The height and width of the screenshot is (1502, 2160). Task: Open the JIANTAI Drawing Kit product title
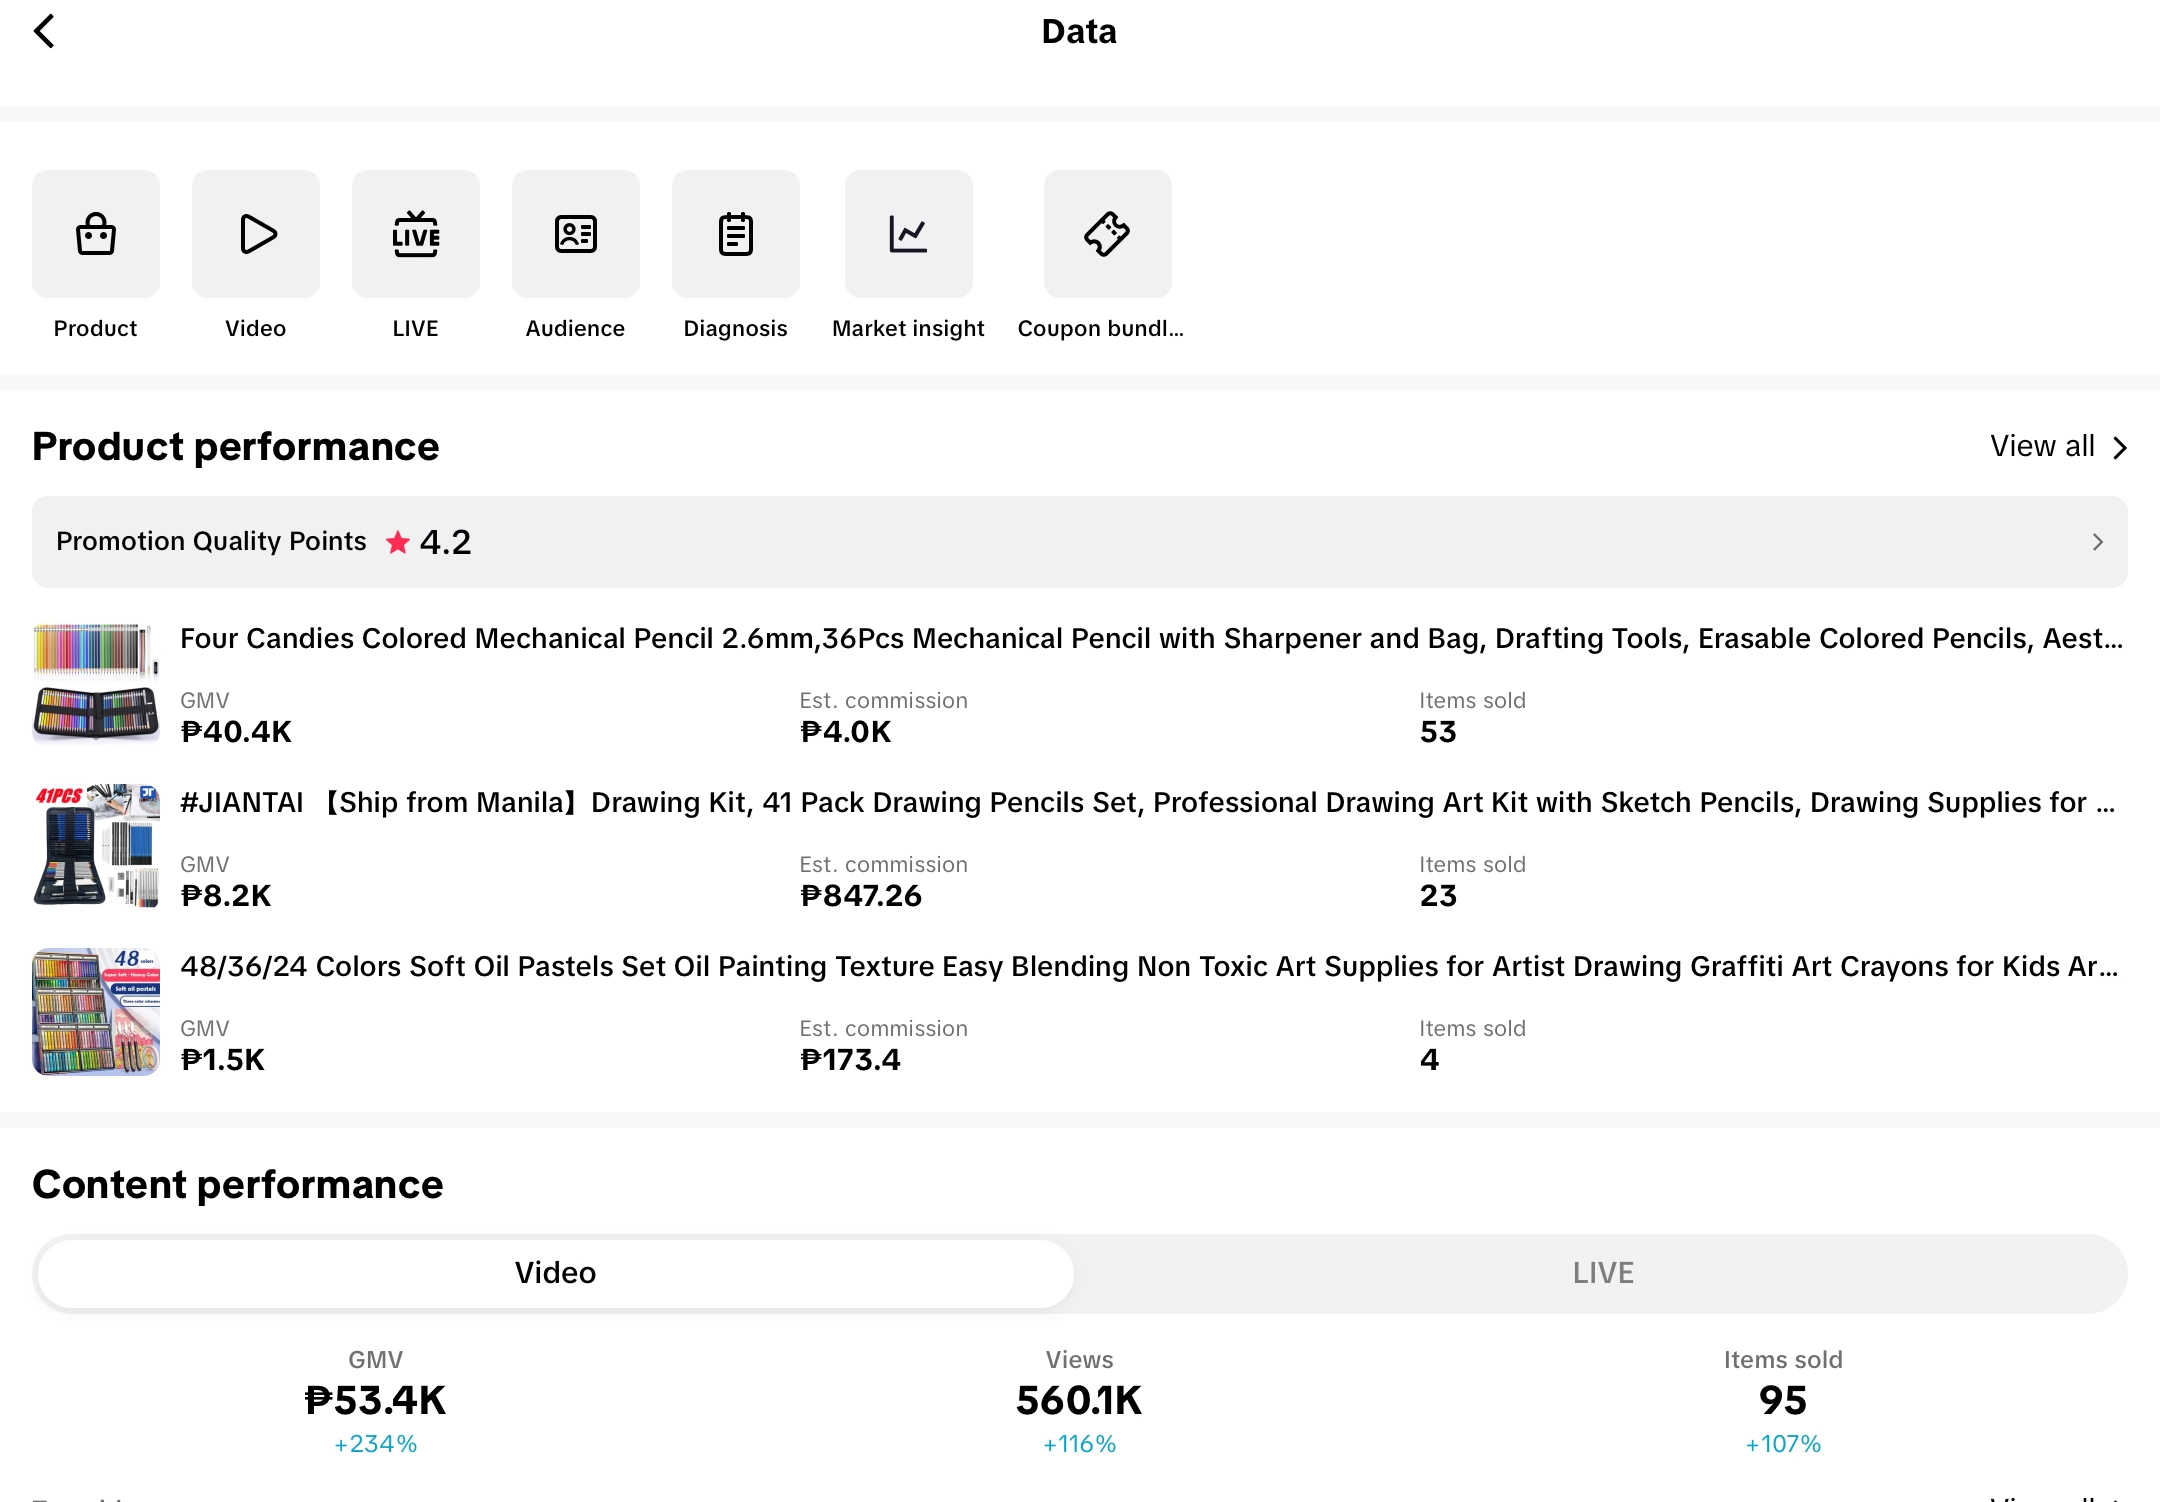(1146, 803)
